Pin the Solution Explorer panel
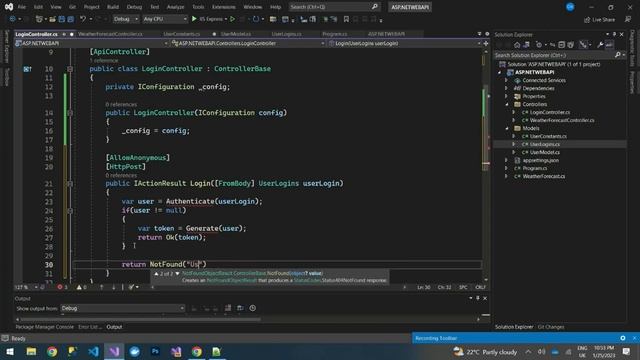The image size is (640, 360). point(614,34)
